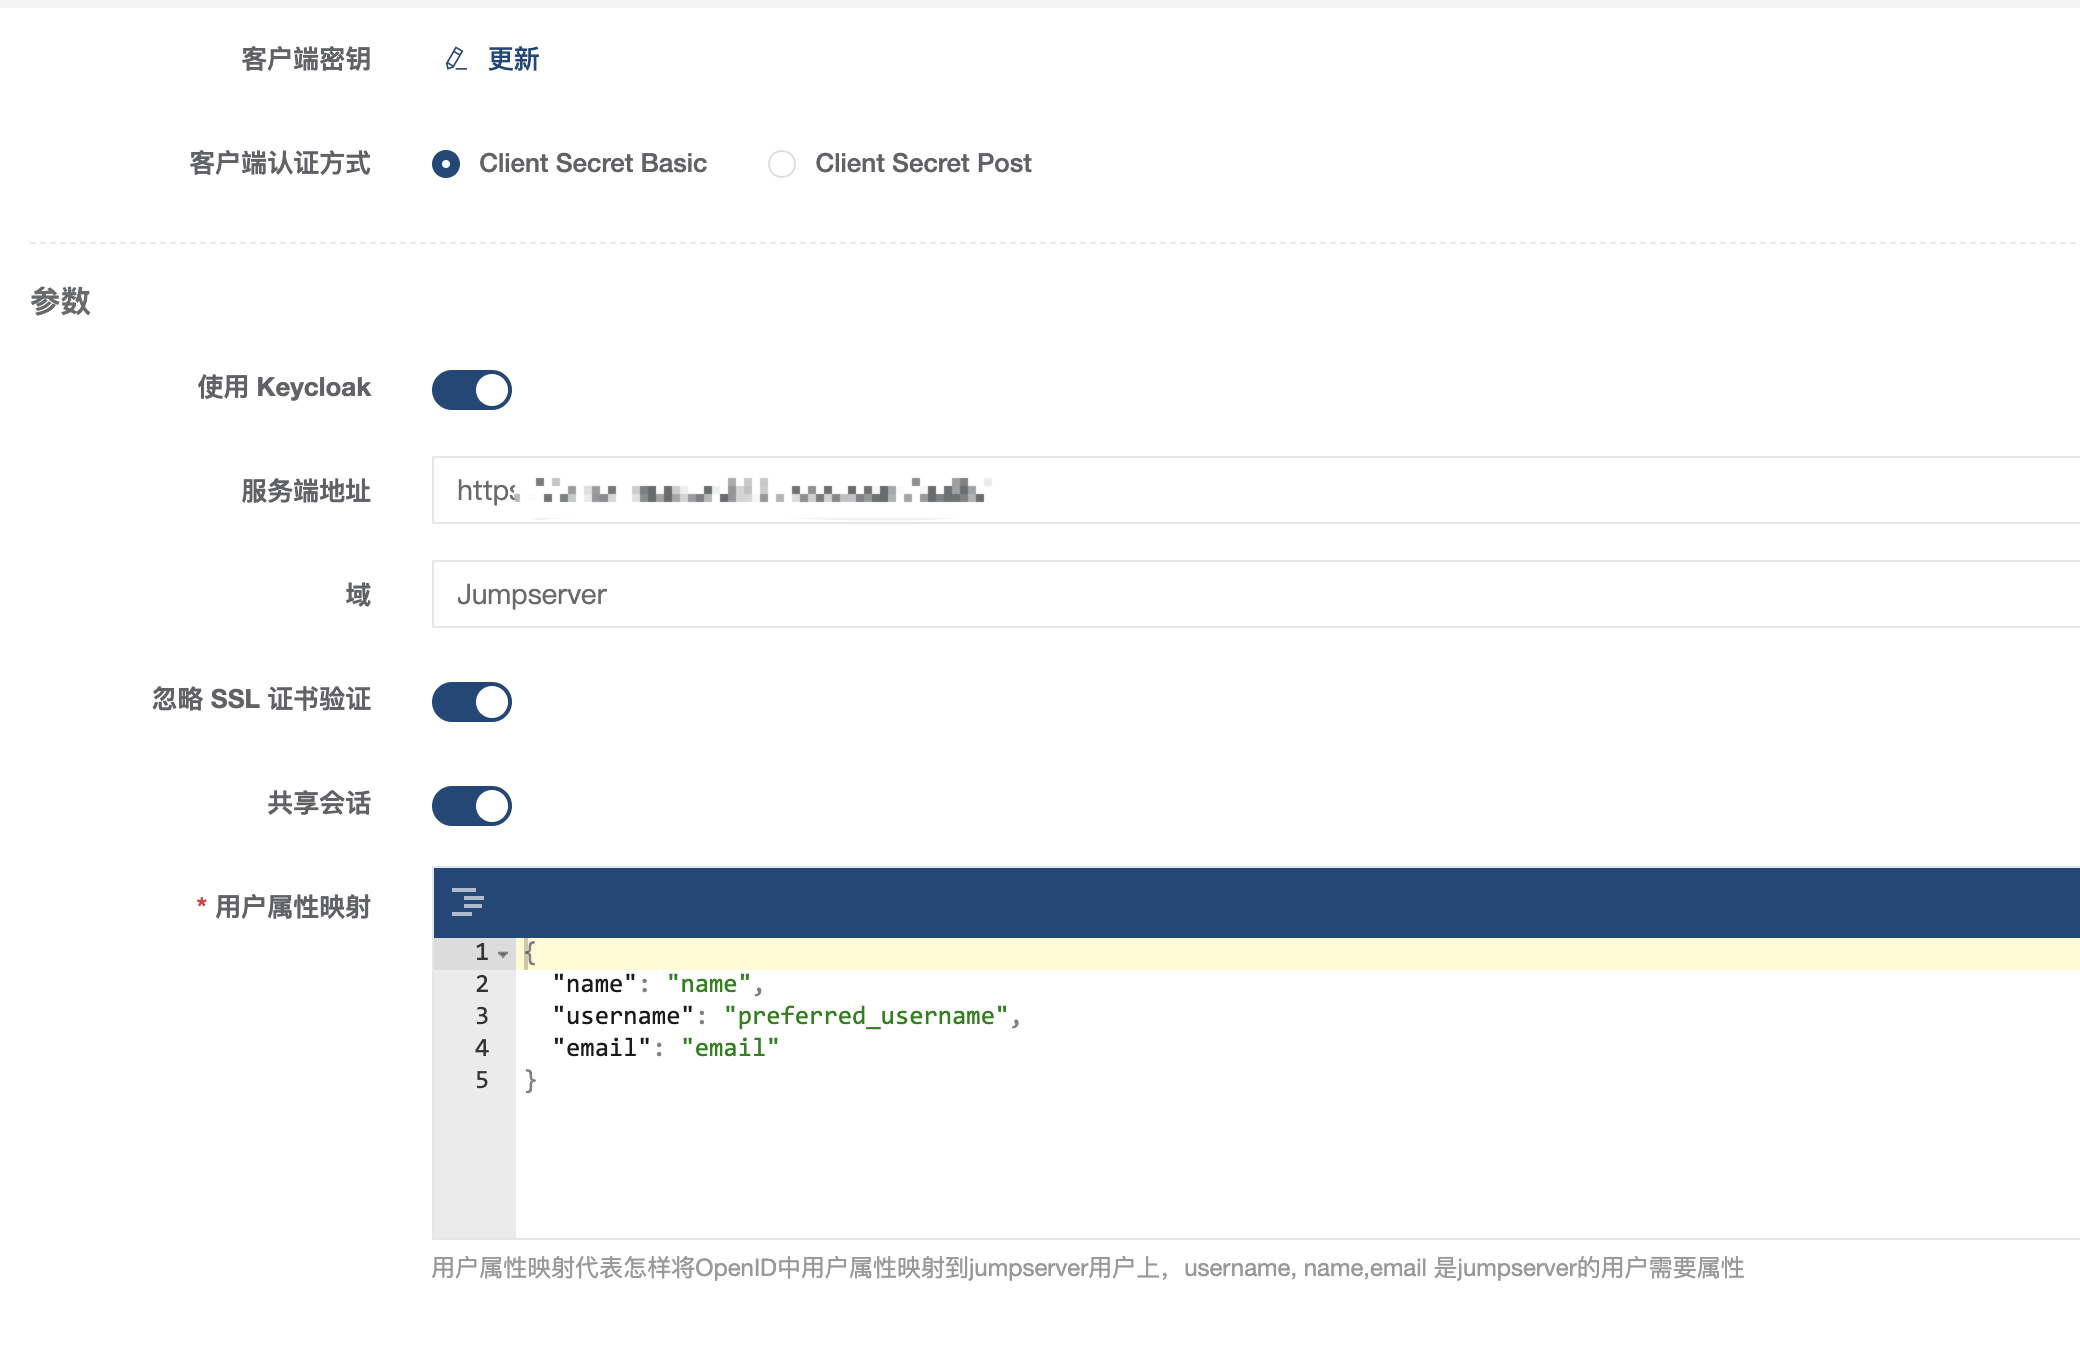Click line number 4 in editor gutter
2080x1352 pixels.
point(483,1048)
